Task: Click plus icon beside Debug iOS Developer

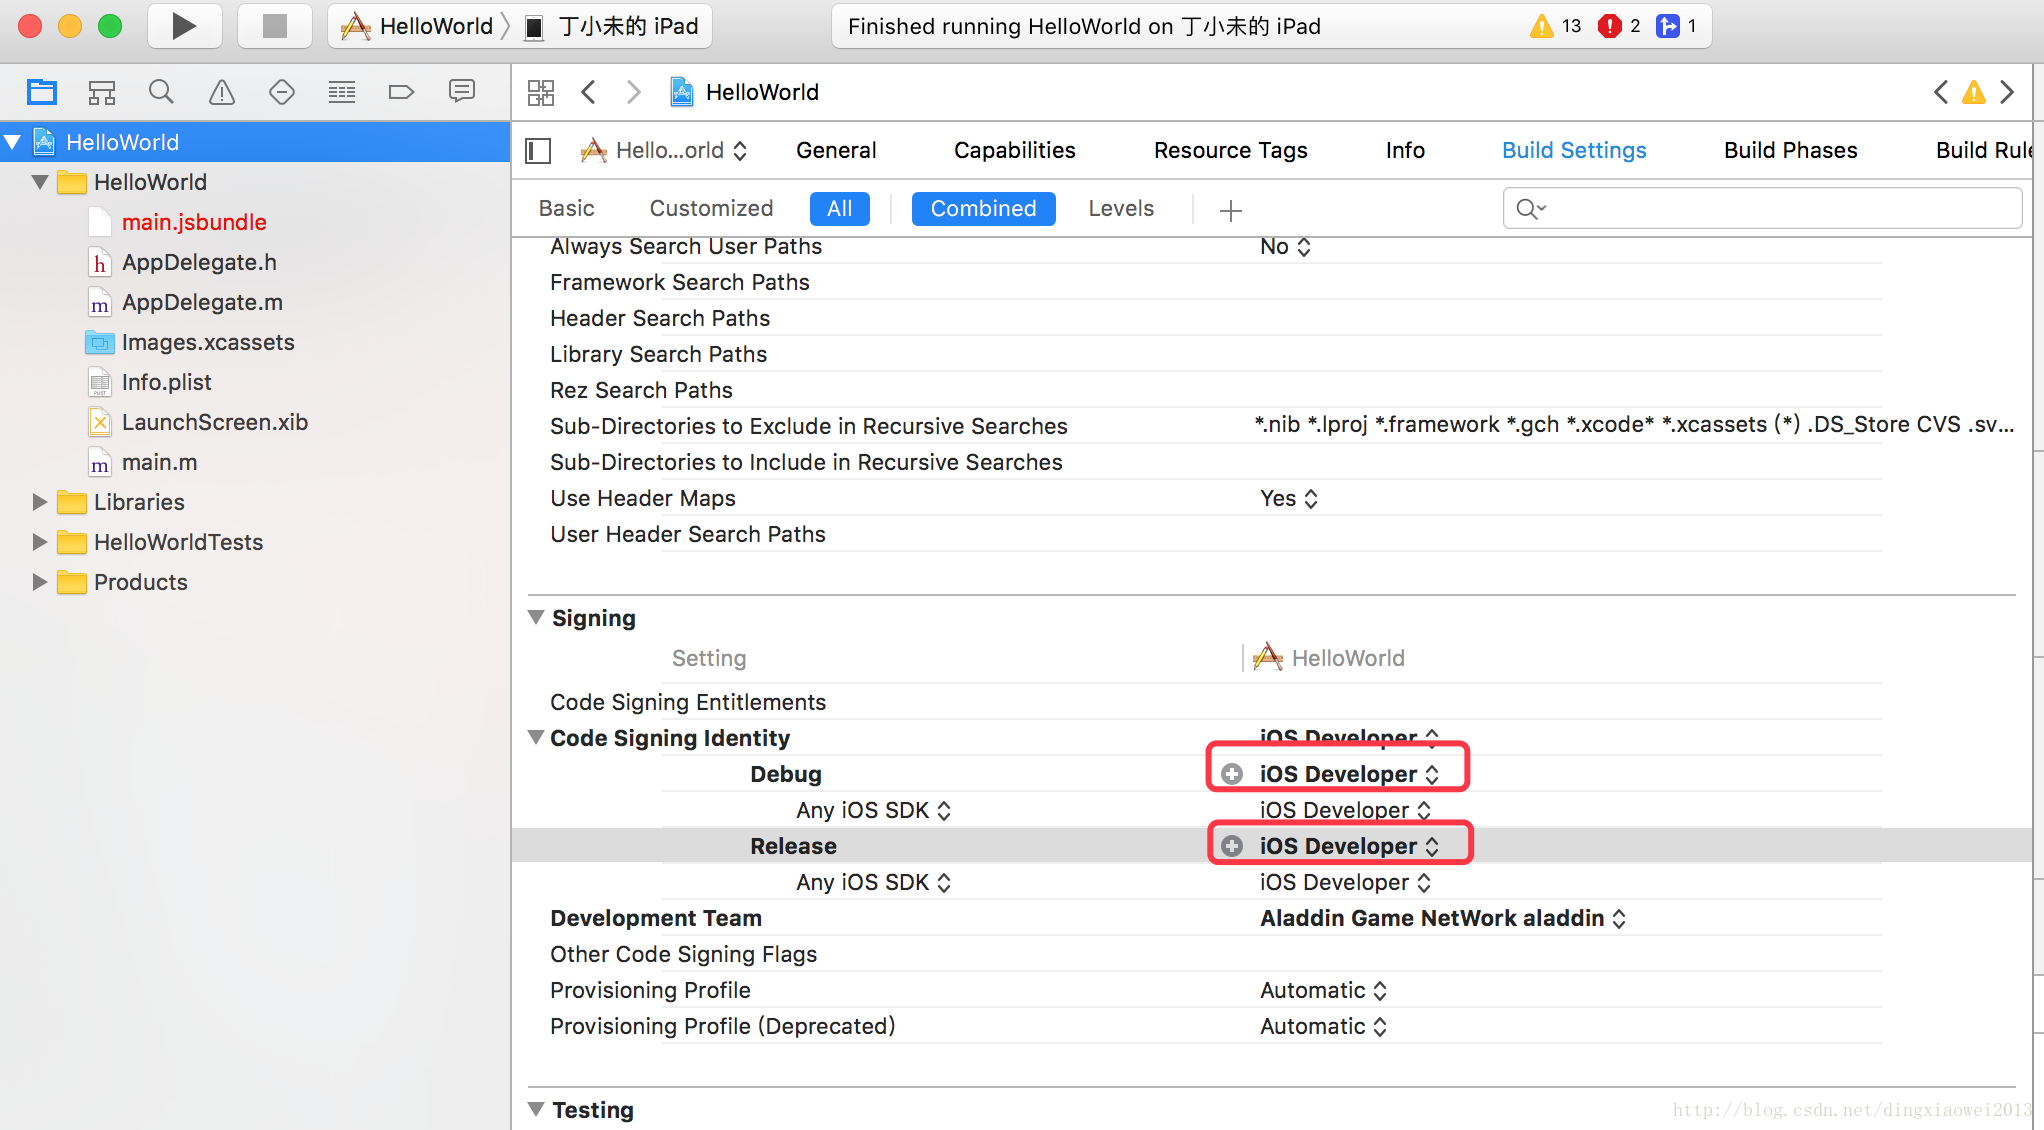Action: (1232, 774)
